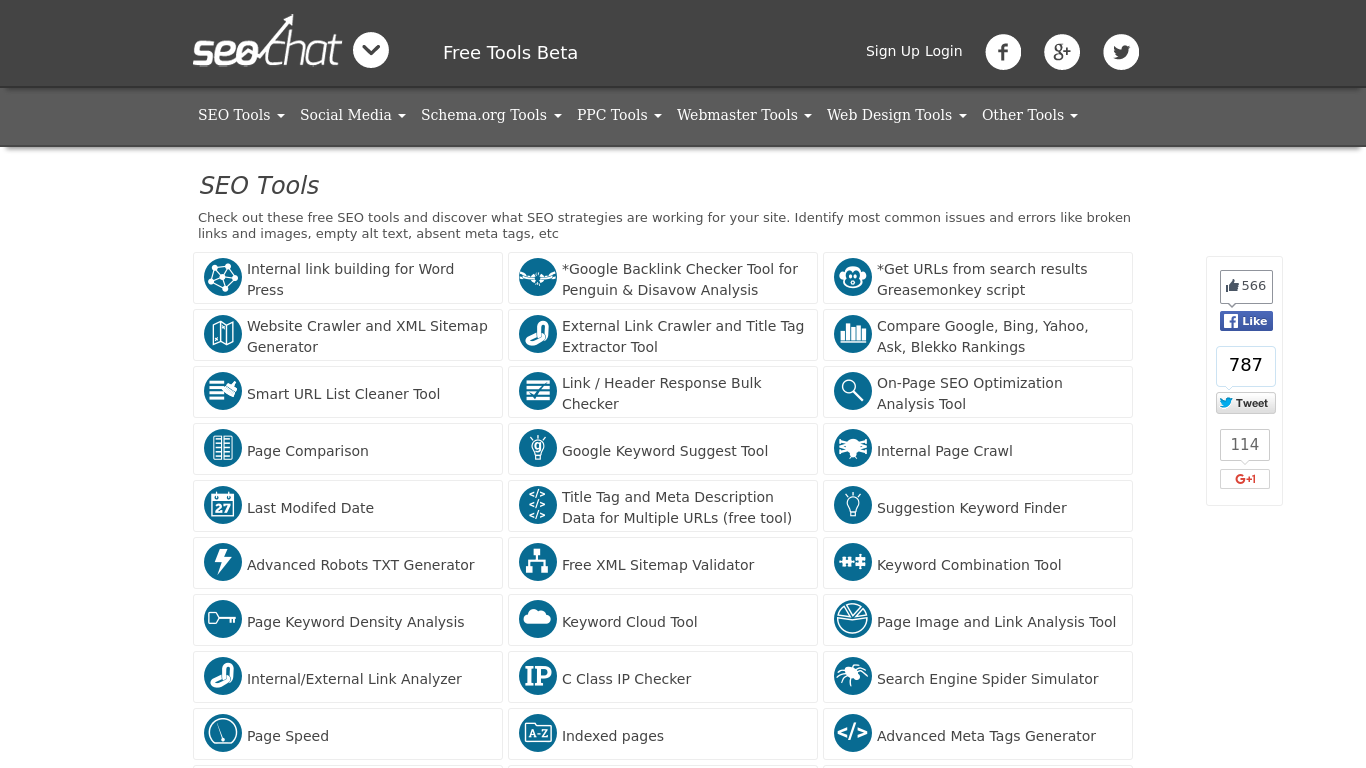1366x768 pixels.
Task: Click the Facebook Like button
Action: point(1246,321)
